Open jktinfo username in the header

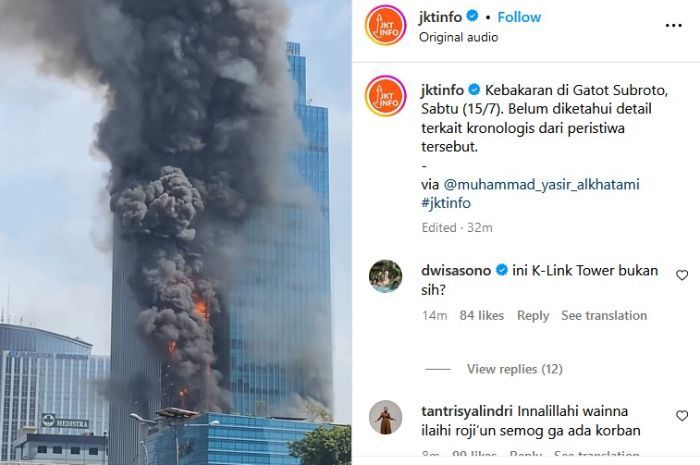point(440,17)
